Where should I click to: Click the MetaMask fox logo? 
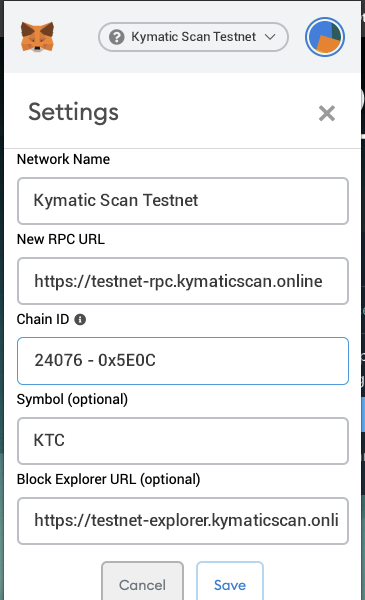click(37, 37)
